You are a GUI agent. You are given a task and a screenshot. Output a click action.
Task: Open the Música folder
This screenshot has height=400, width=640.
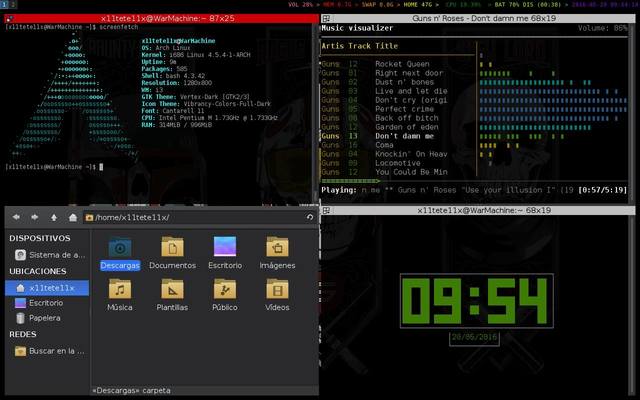click(x=120, y=295)
